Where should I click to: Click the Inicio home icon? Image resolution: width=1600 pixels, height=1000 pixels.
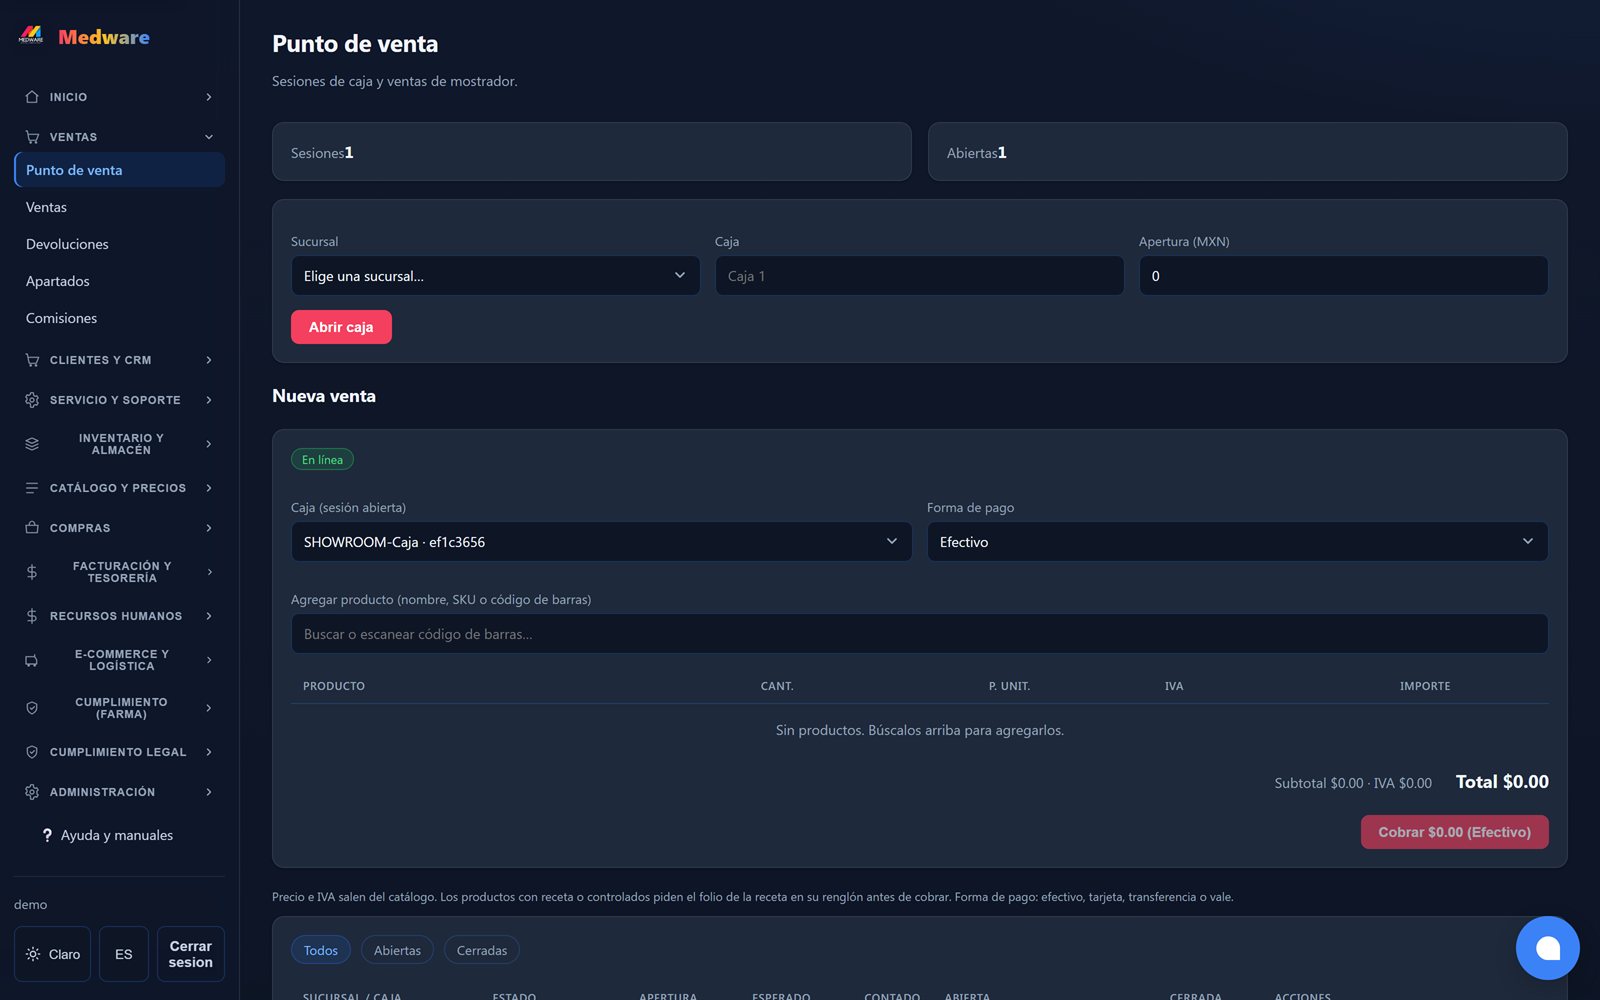click(32, 97)
